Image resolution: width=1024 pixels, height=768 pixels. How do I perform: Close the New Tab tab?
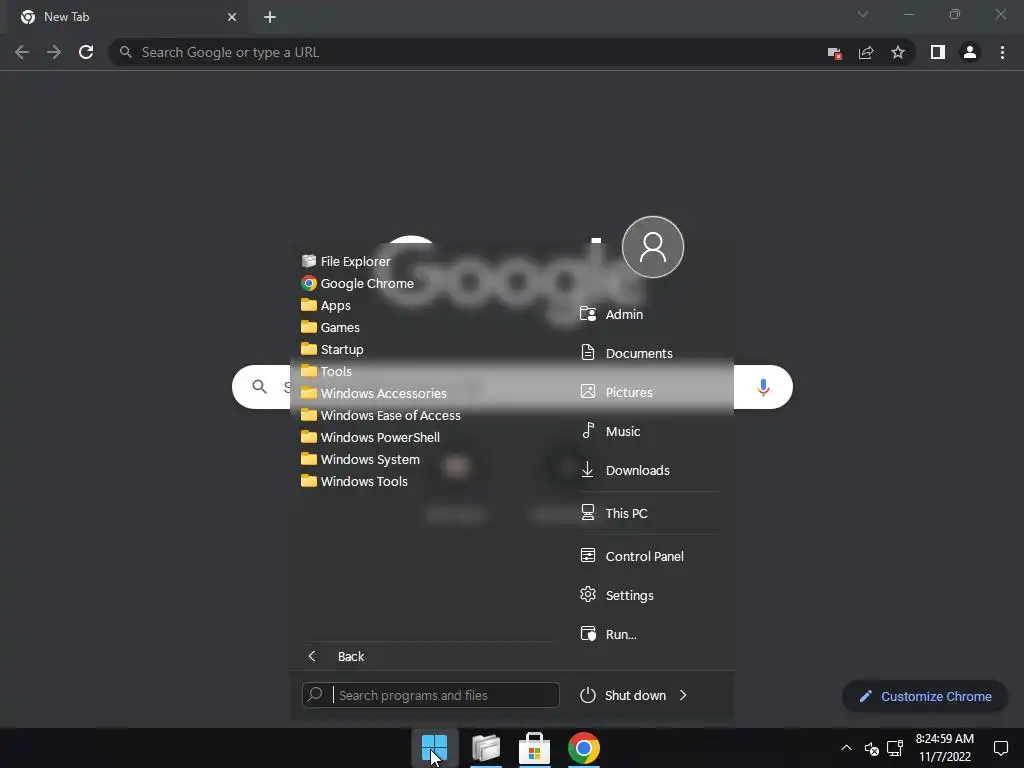(232, 17)
